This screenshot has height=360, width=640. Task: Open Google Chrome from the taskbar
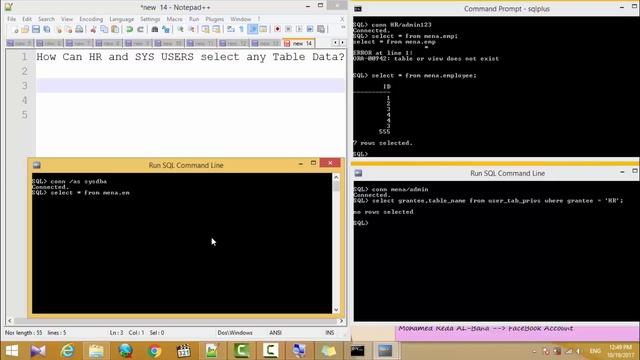154,351
